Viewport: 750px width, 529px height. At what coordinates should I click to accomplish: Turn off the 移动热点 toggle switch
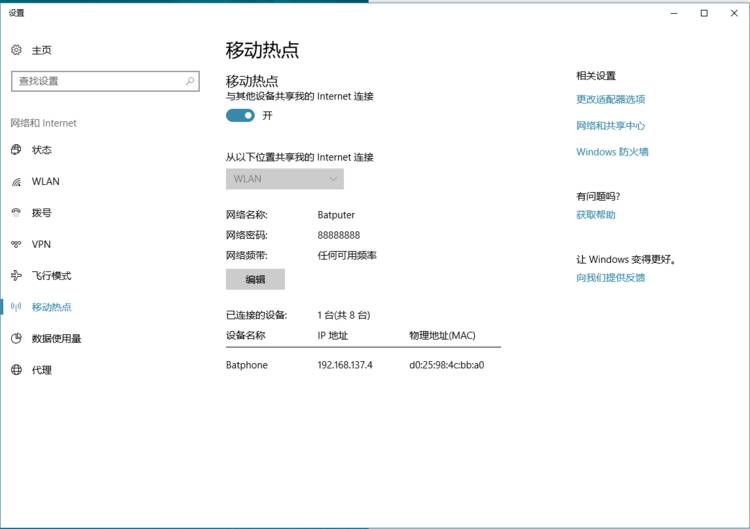[x=240, y=115]
